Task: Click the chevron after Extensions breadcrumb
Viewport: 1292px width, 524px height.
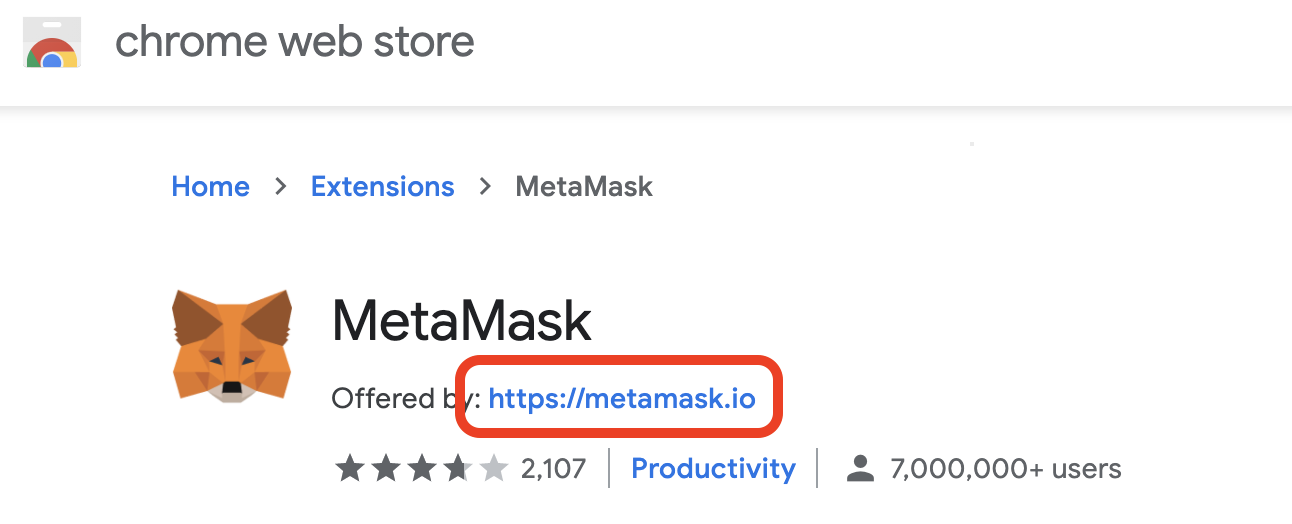Action: (486, 187)
